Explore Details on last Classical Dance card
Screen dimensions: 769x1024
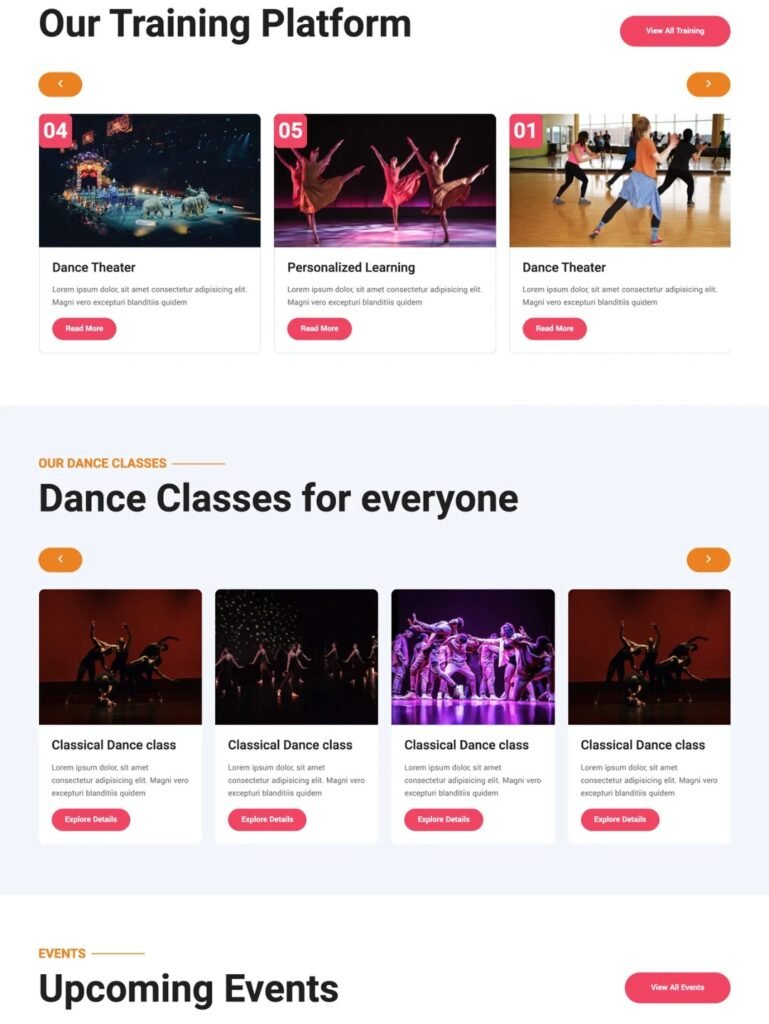coord(620,820)
